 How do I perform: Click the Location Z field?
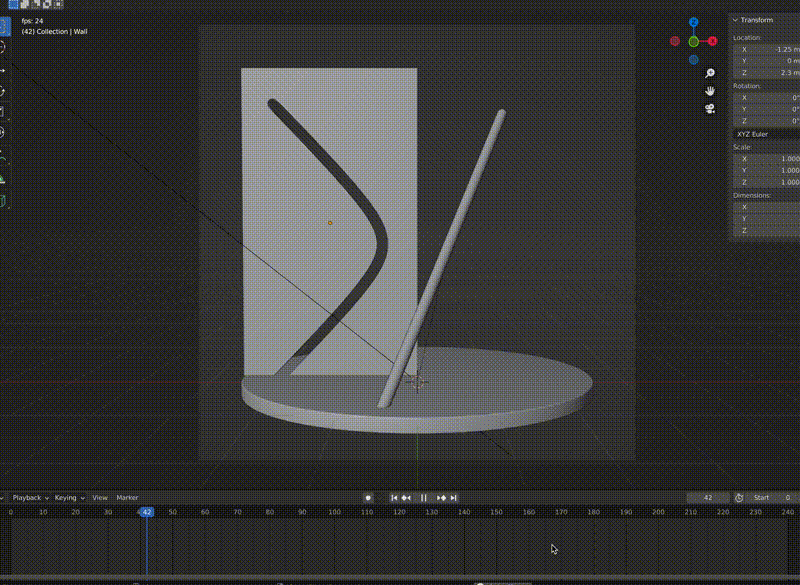(x=766, y=73)
